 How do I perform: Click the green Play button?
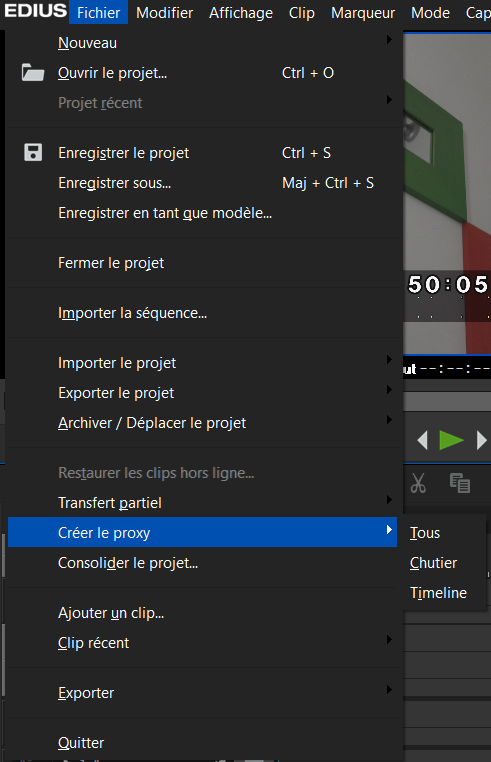[451, 440]
